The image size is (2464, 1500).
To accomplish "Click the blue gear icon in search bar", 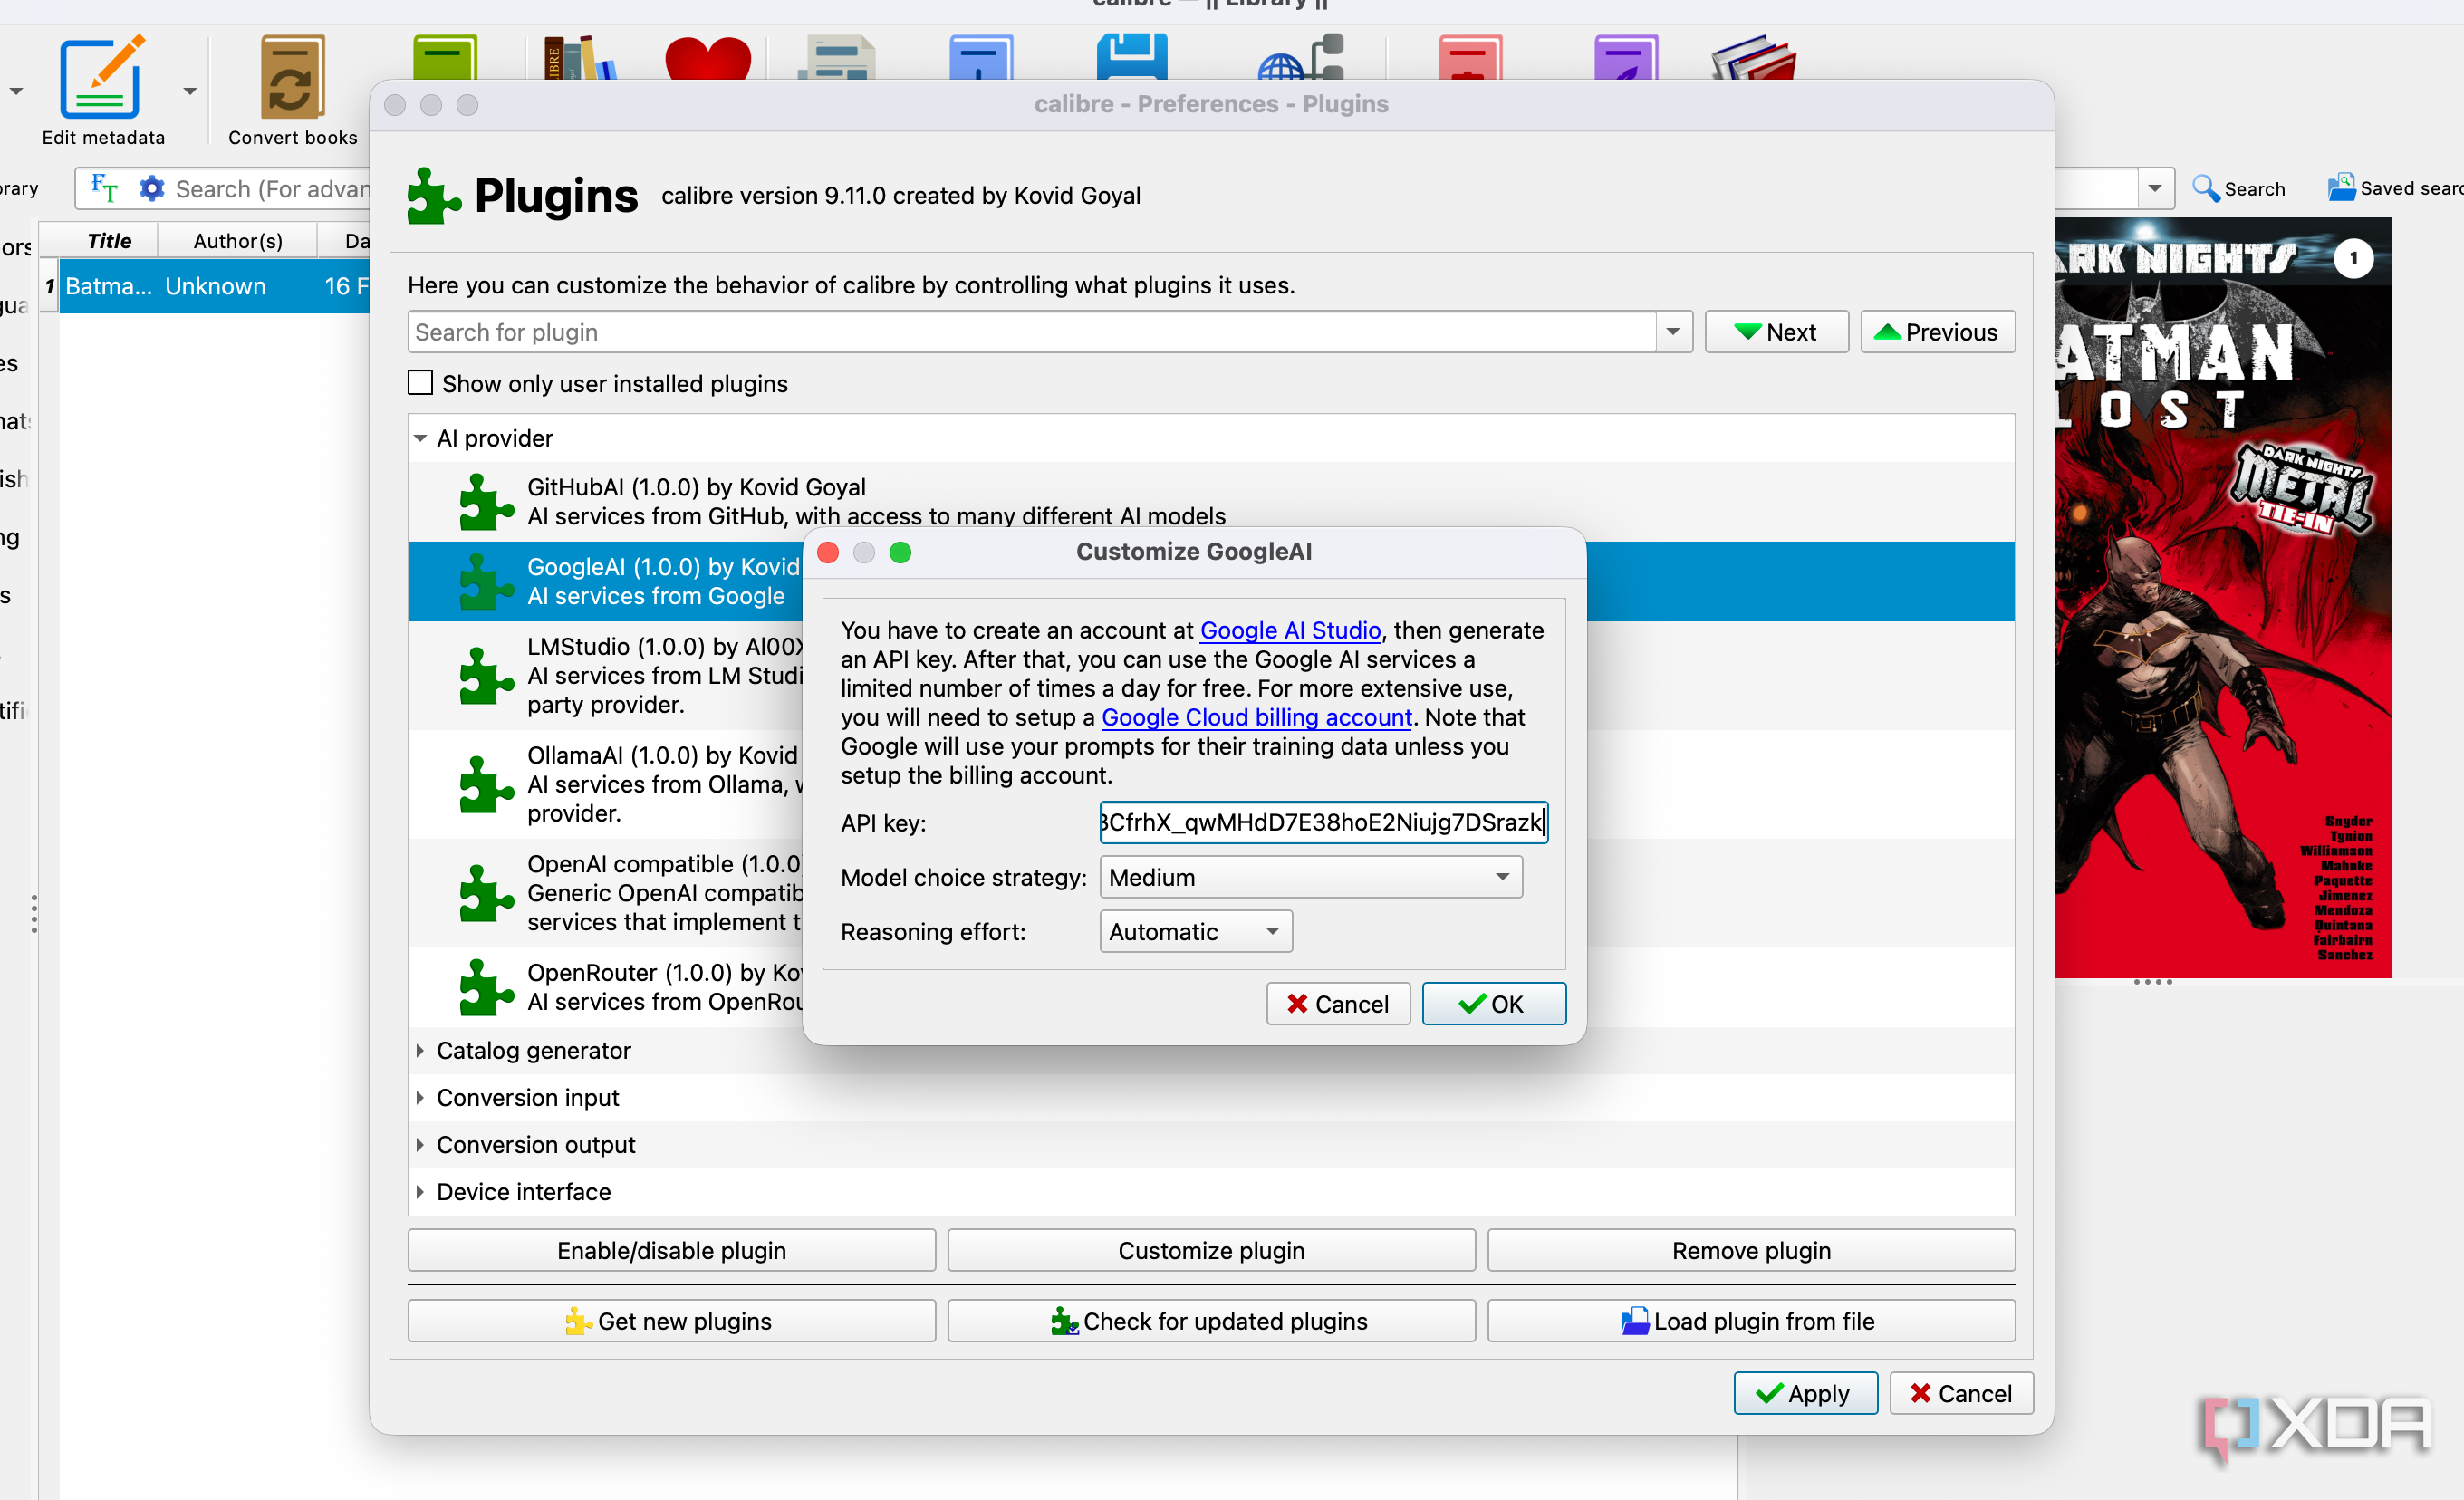I will pos(151,188).
